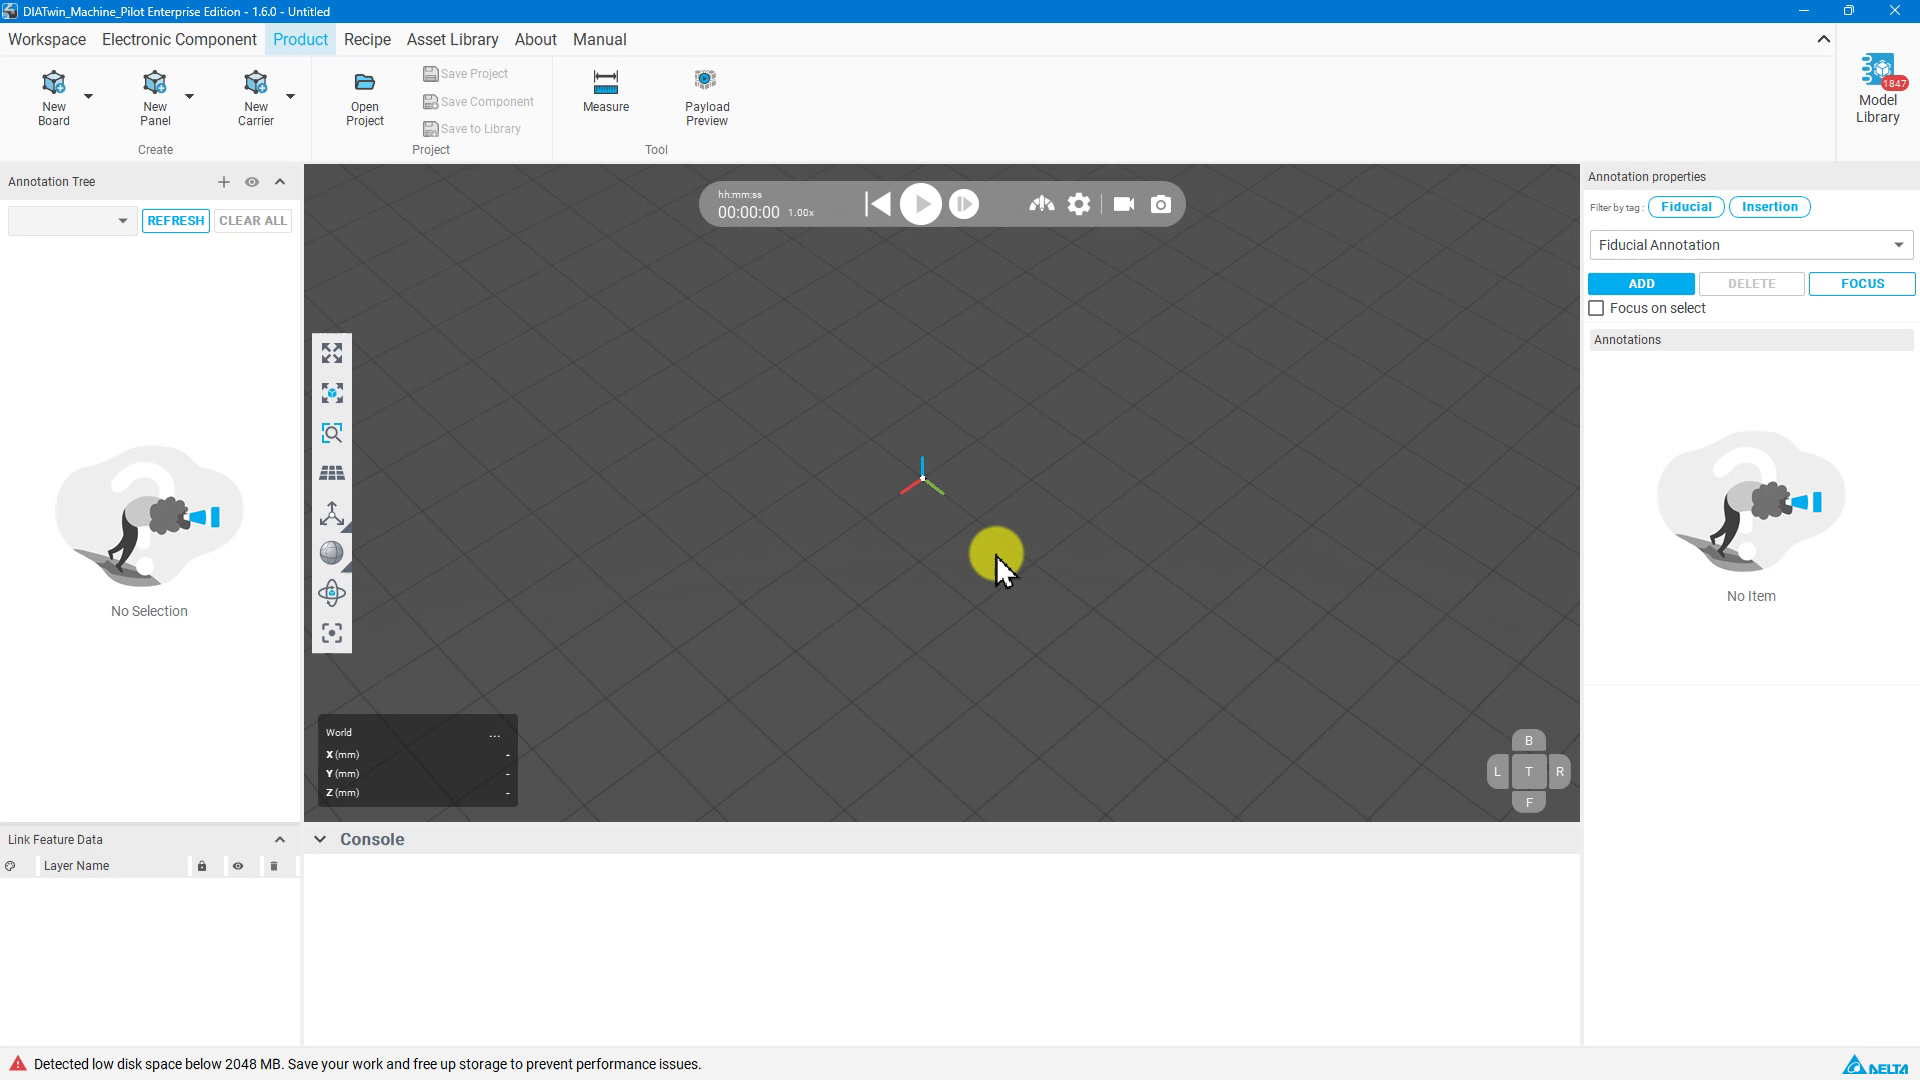Click the center target viewport tool

pyautogui.click(x=332, y=633)
